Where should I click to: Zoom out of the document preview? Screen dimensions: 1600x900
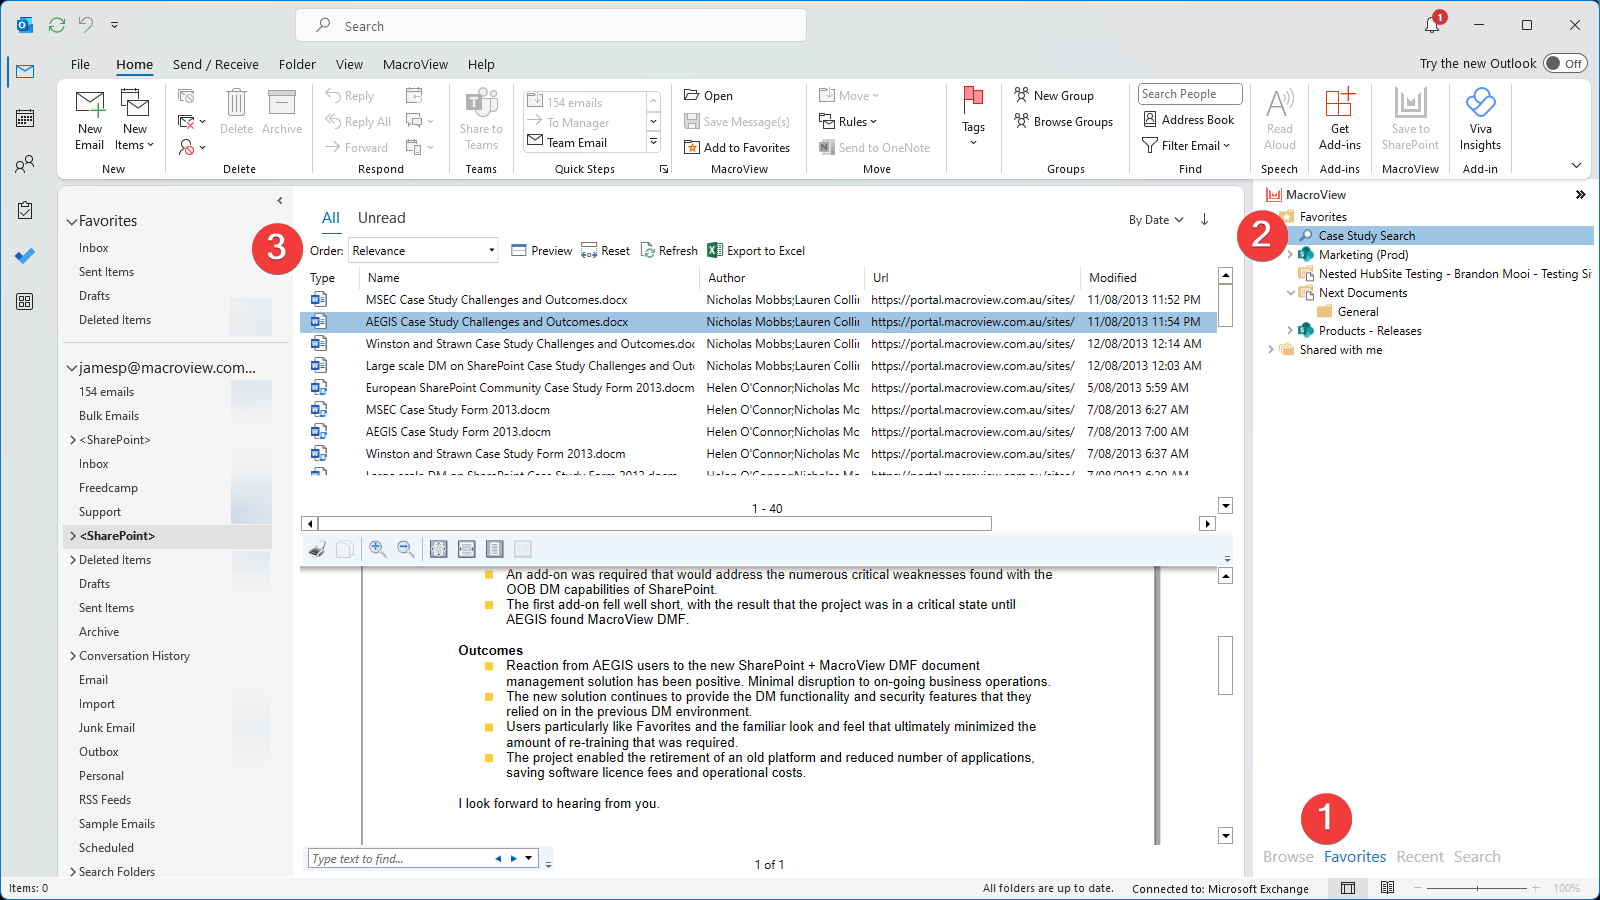pos(405,549)
